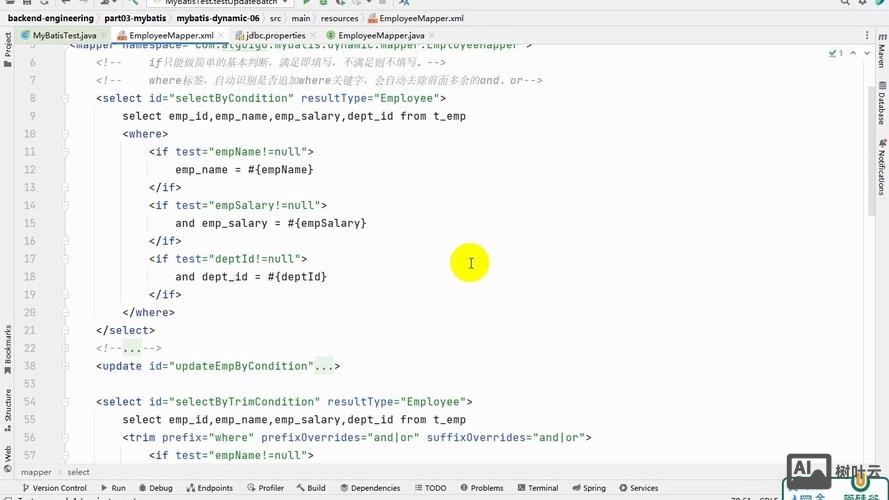The width and height of the screenshot is (889, 500).
Task: Open the Spring tool window
Action: (x=589, y=488)
